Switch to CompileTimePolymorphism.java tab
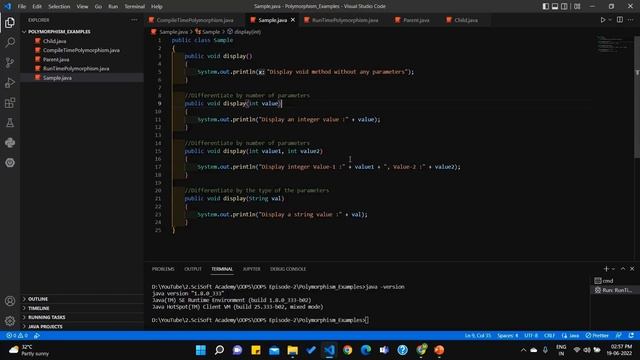This screenshot has width=640, height=360. point(195,20)
